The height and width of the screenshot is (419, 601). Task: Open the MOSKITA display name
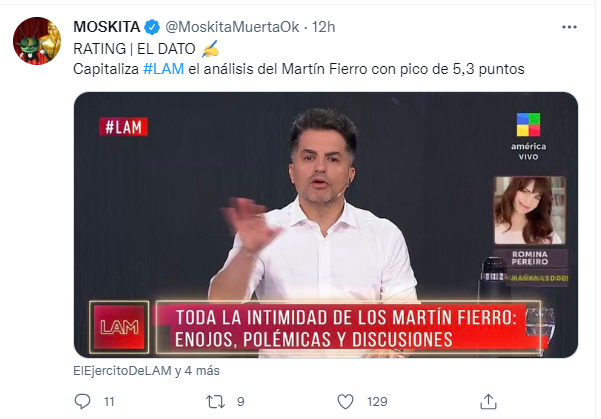[107, 27]
